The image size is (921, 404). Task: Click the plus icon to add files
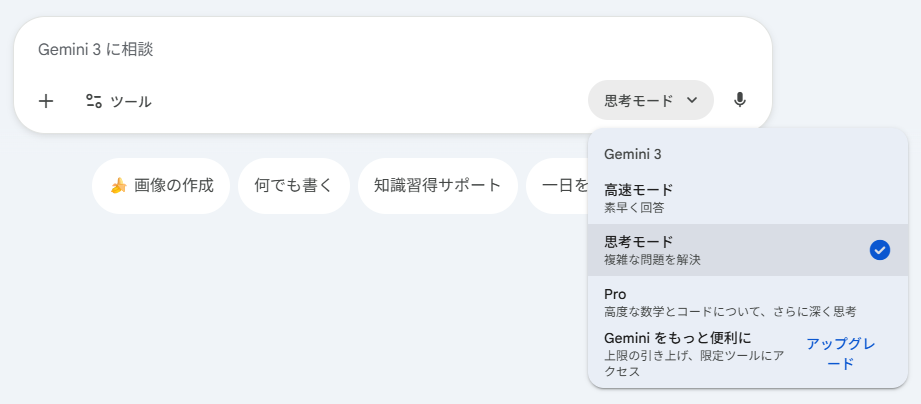pyautogui.click(x=46, y=101)
